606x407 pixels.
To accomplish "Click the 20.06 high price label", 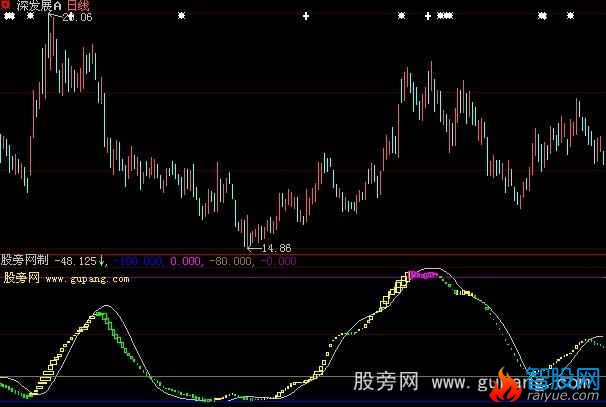I will [77, 17].
